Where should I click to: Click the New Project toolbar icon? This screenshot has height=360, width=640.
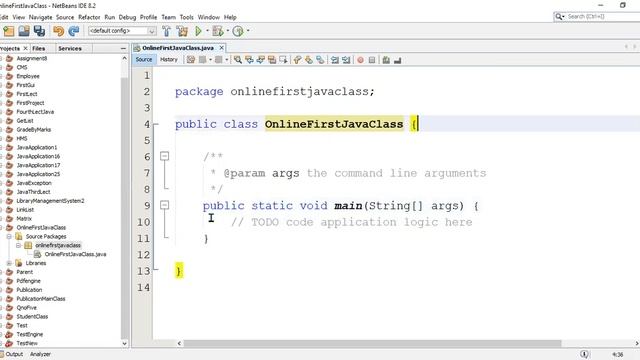9,31
